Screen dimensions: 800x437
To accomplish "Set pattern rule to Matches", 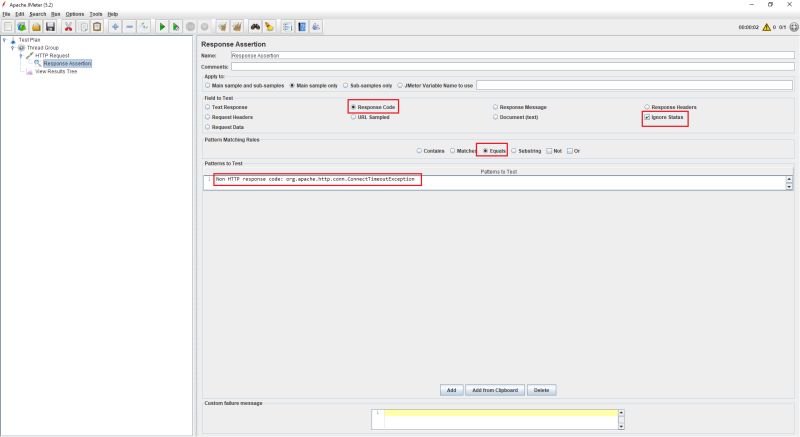I will click(463, 151).
